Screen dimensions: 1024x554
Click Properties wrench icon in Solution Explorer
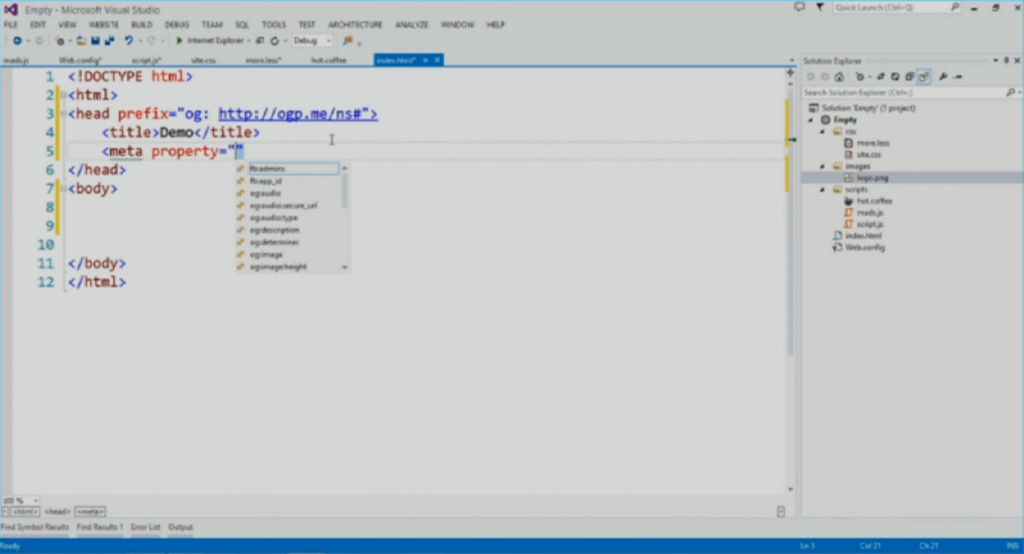coord(943,76)
